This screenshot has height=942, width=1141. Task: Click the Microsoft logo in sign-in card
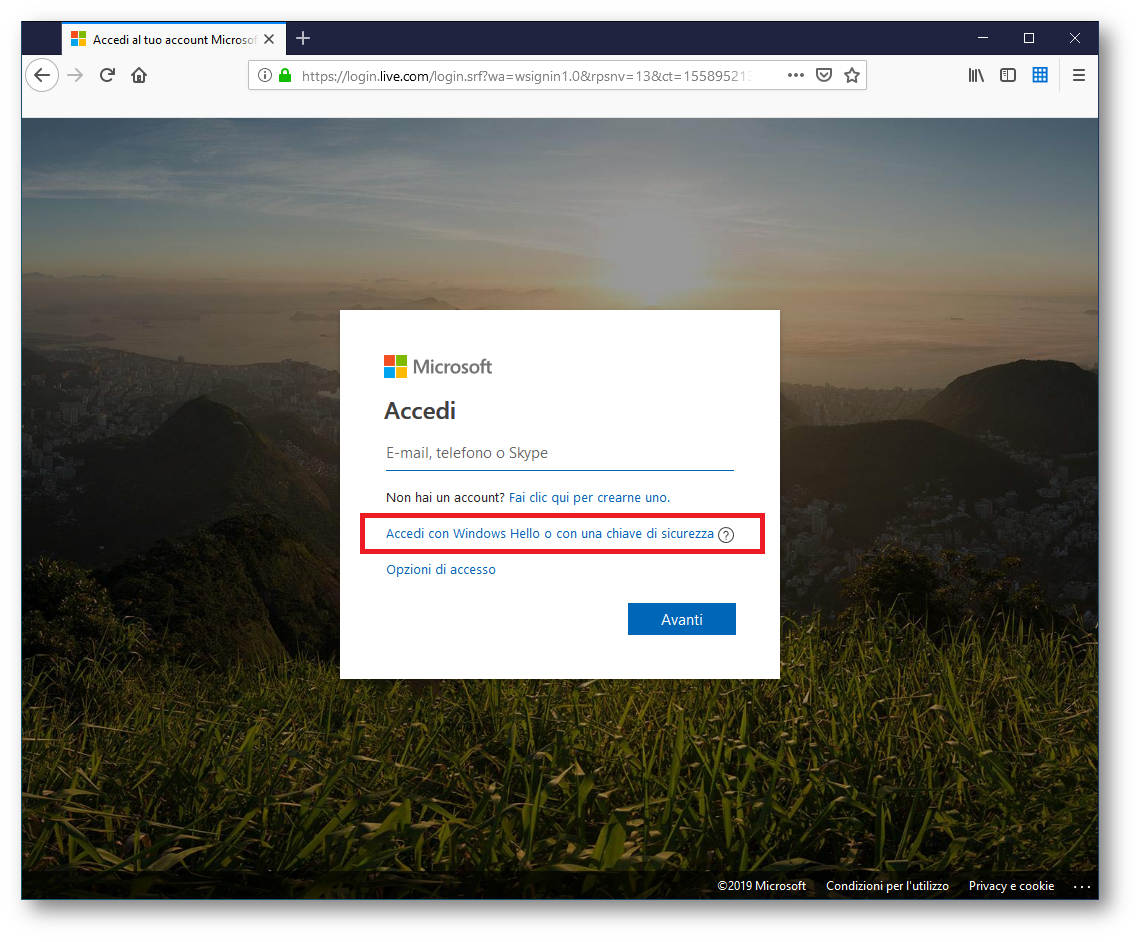click(x=438, y=367)
